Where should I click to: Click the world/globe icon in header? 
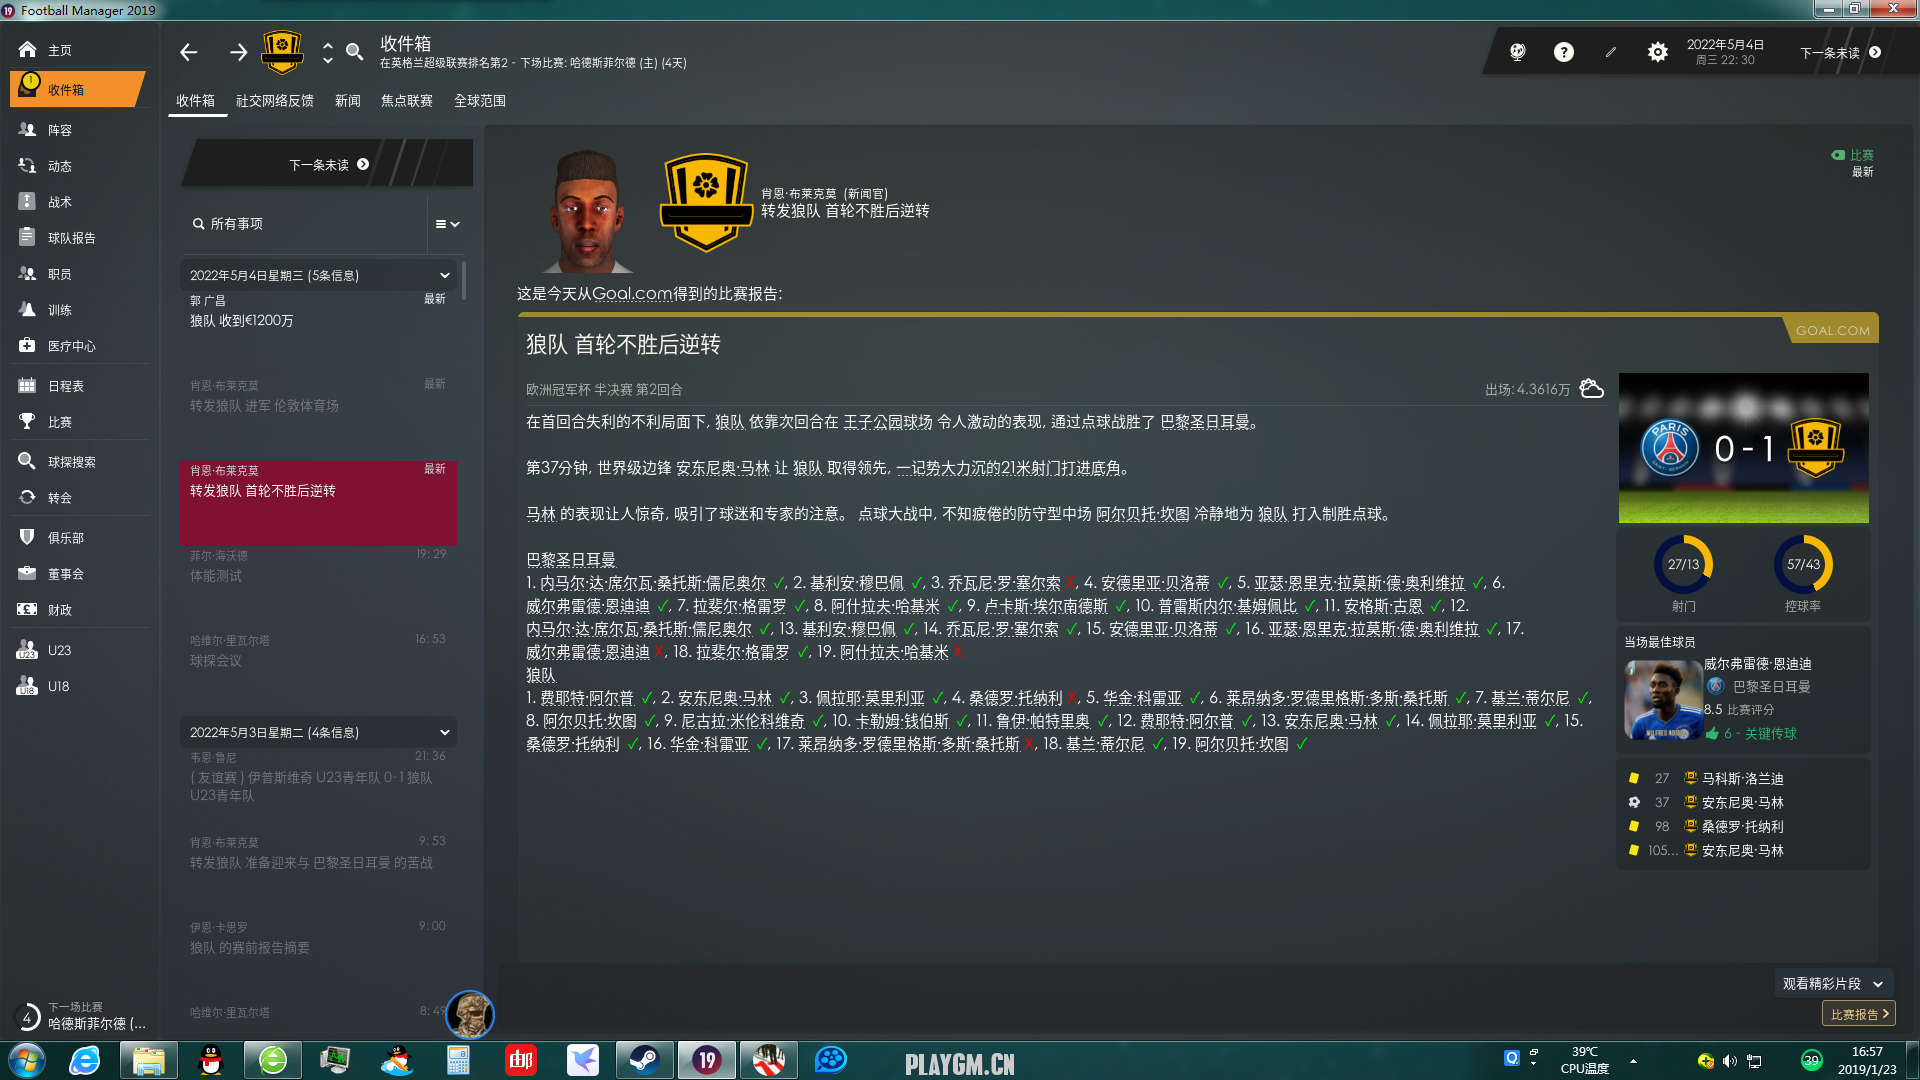pyautogui.click(x=1517, y=52)
